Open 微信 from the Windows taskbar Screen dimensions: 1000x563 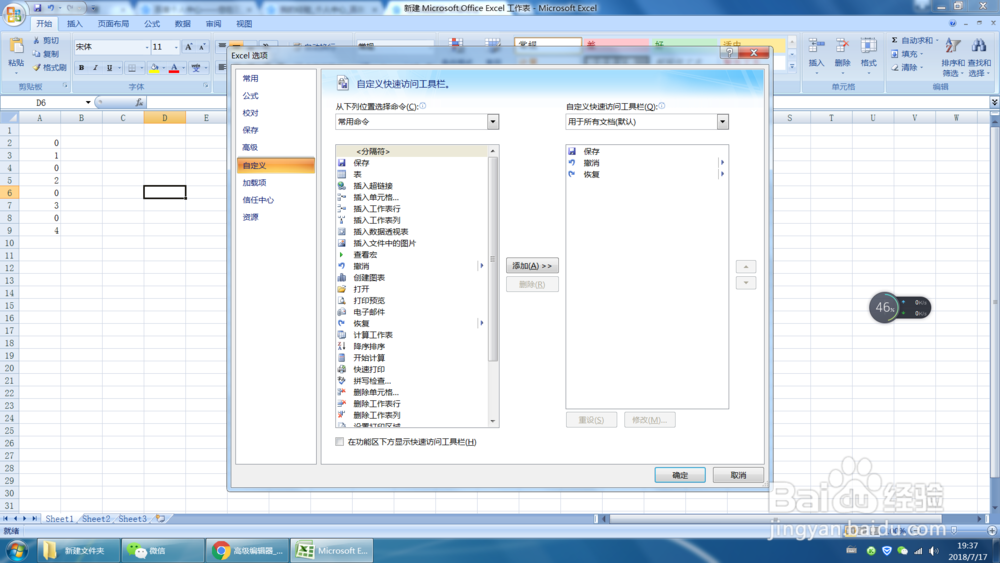[x=162, y=550]
